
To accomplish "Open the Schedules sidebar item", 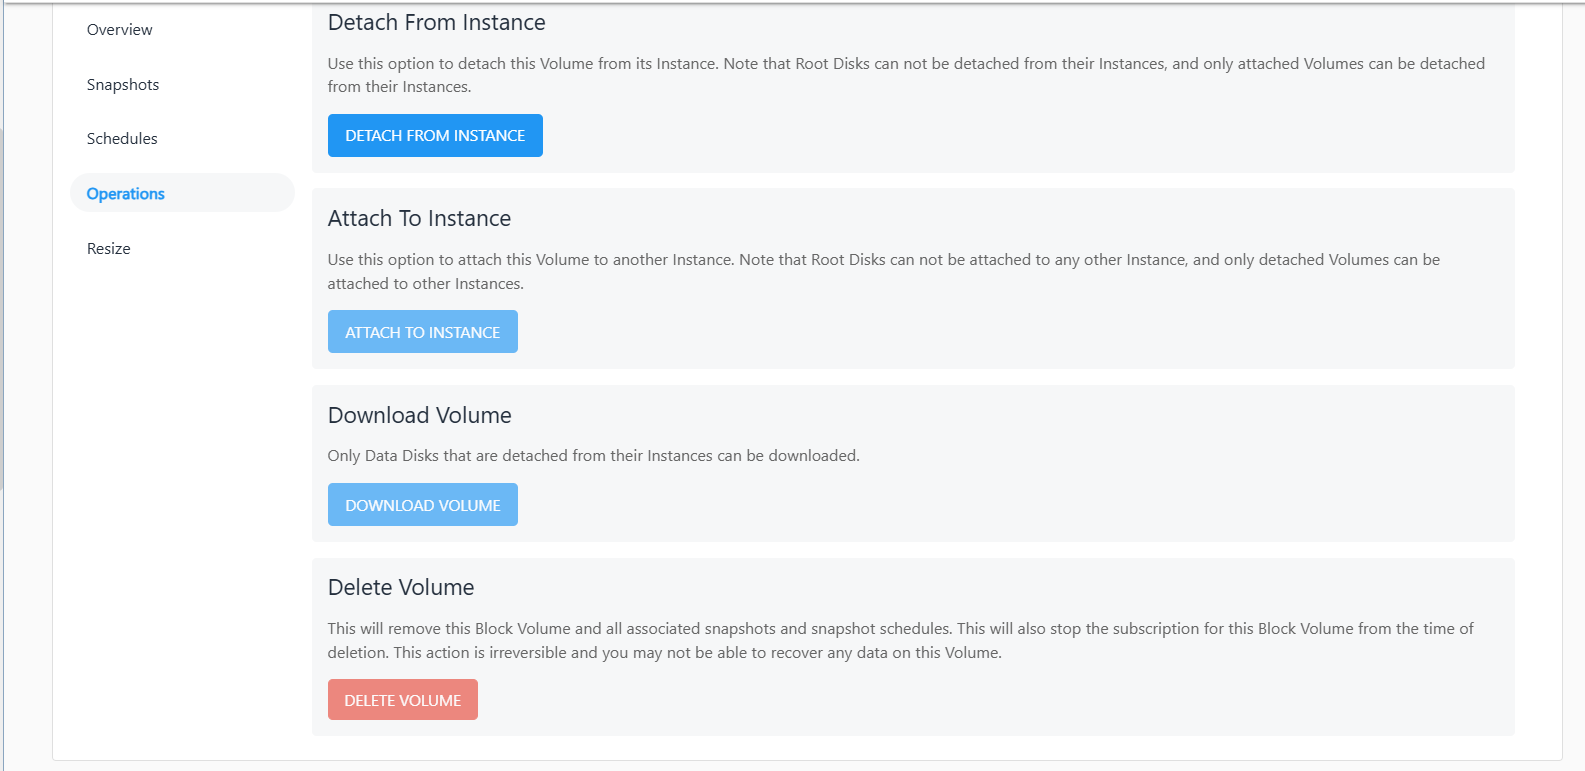I will 122,139.
